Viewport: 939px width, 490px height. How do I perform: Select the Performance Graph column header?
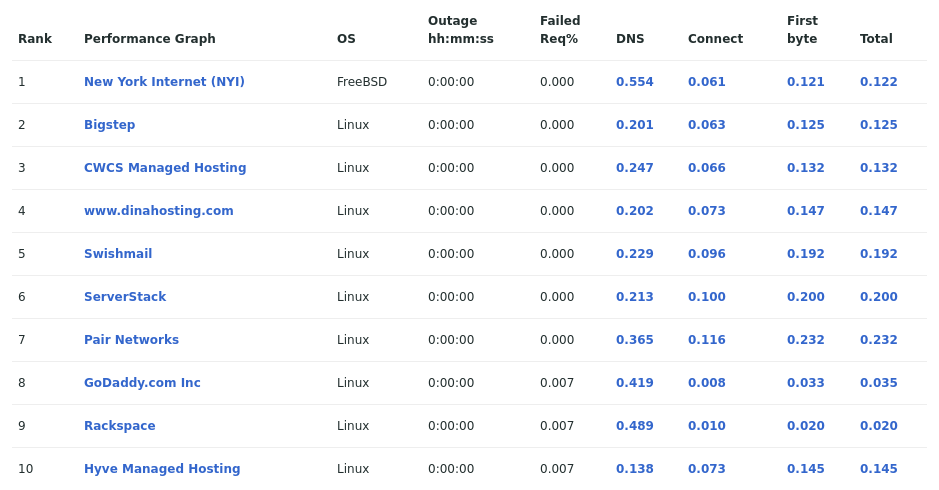point(150,39)
